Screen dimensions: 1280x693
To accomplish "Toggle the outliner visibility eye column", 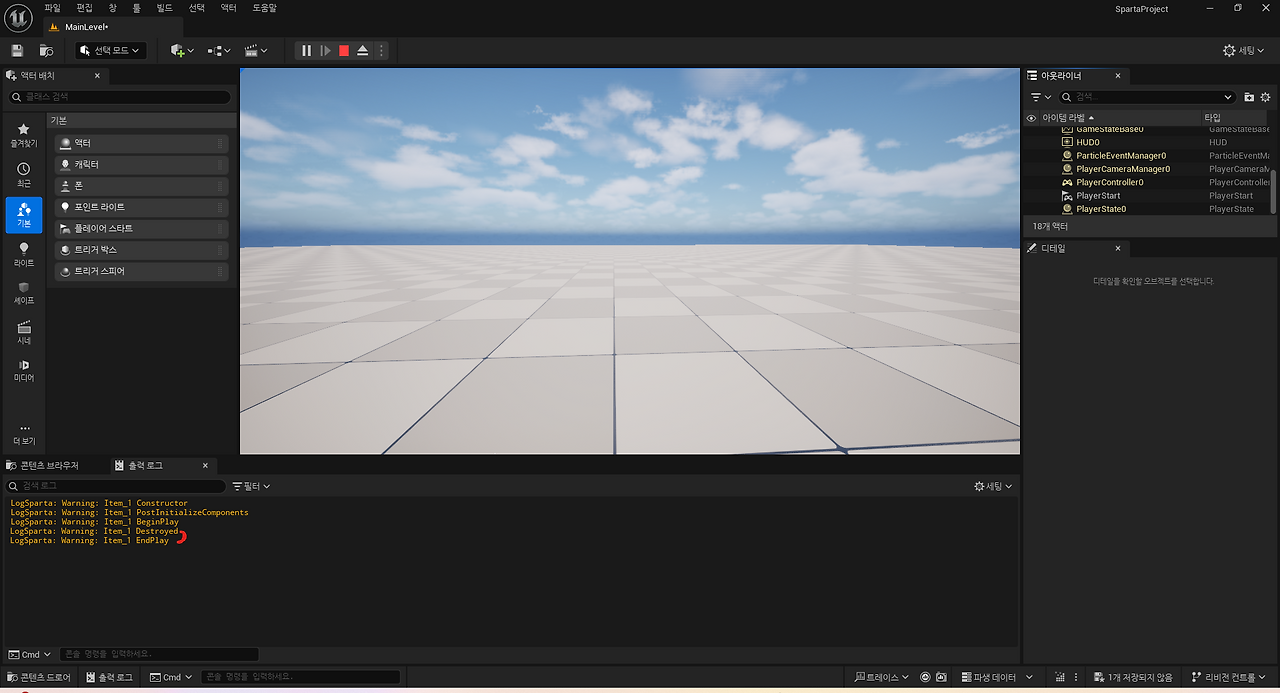I will click(x=1031, y=118).
